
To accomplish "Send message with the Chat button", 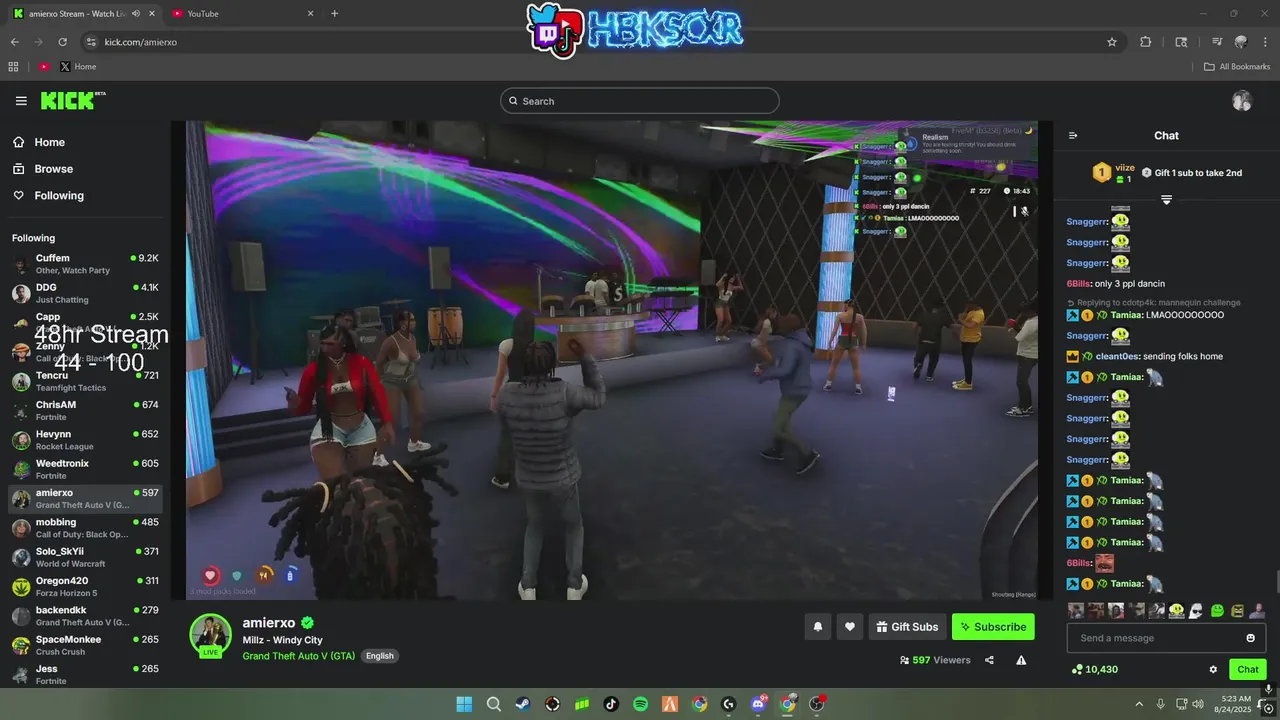I will 1248,669.
